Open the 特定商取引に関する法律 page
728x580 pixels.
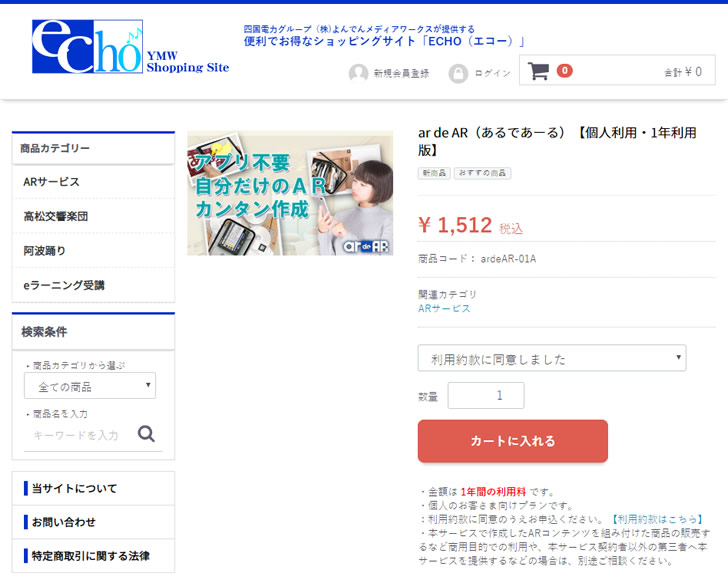click(91, 556)
